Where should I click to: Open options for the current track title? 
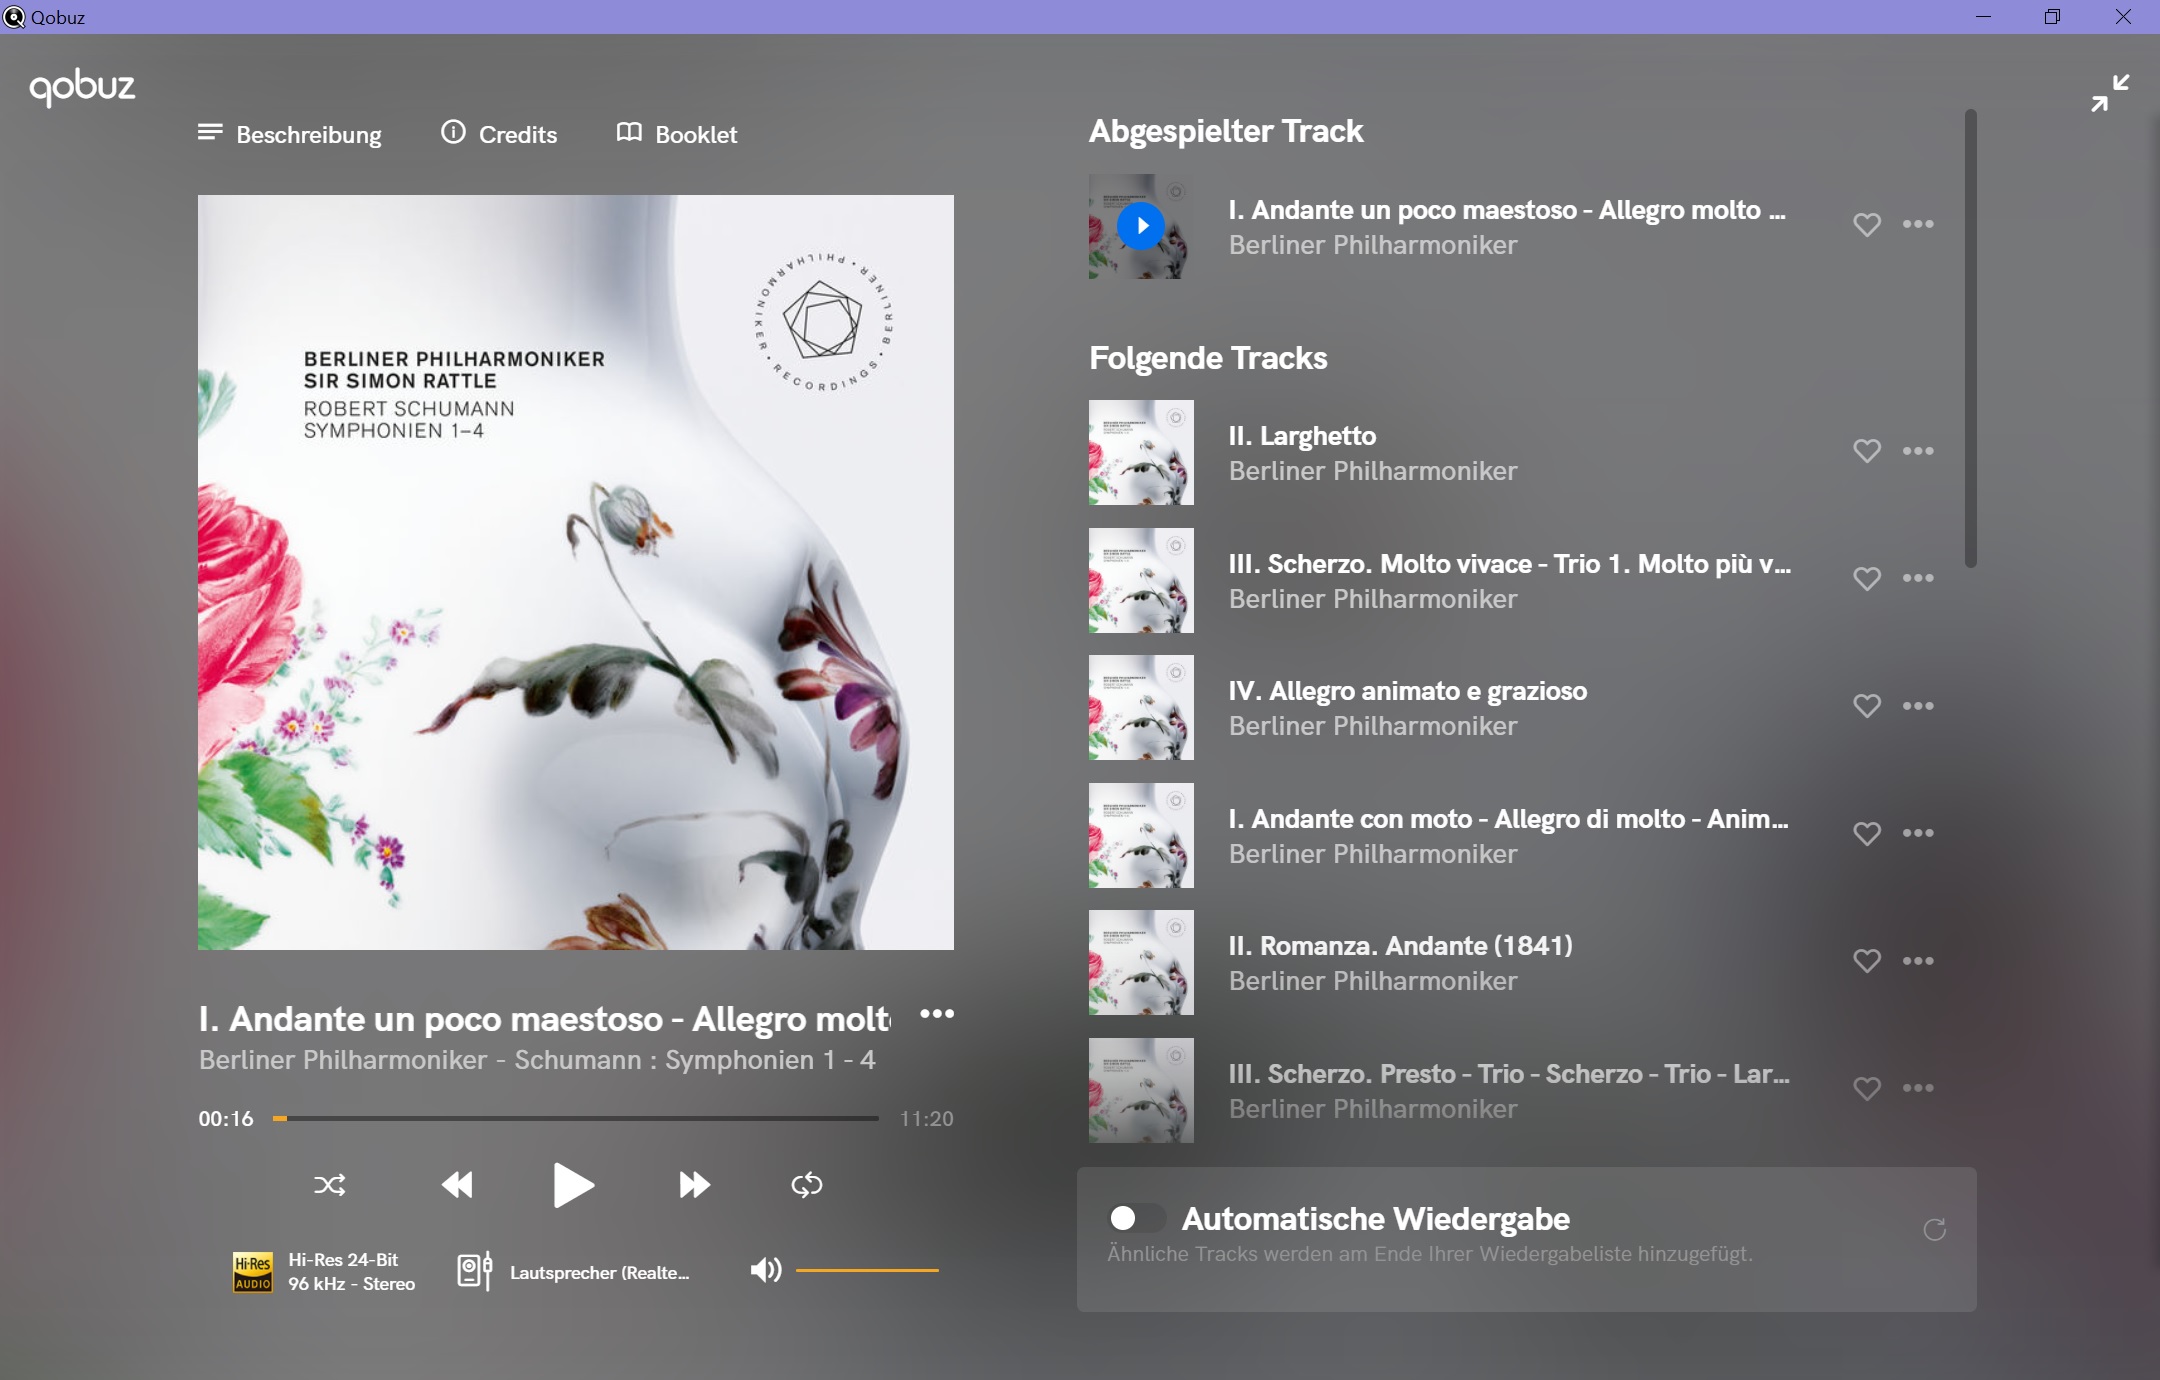(937, 1014)
